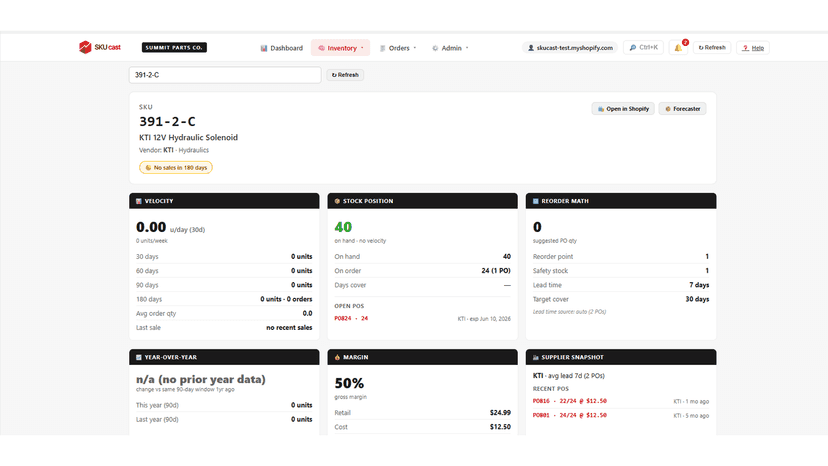Click the SKU title 391-2-C
828x466 pixels.
167,122
